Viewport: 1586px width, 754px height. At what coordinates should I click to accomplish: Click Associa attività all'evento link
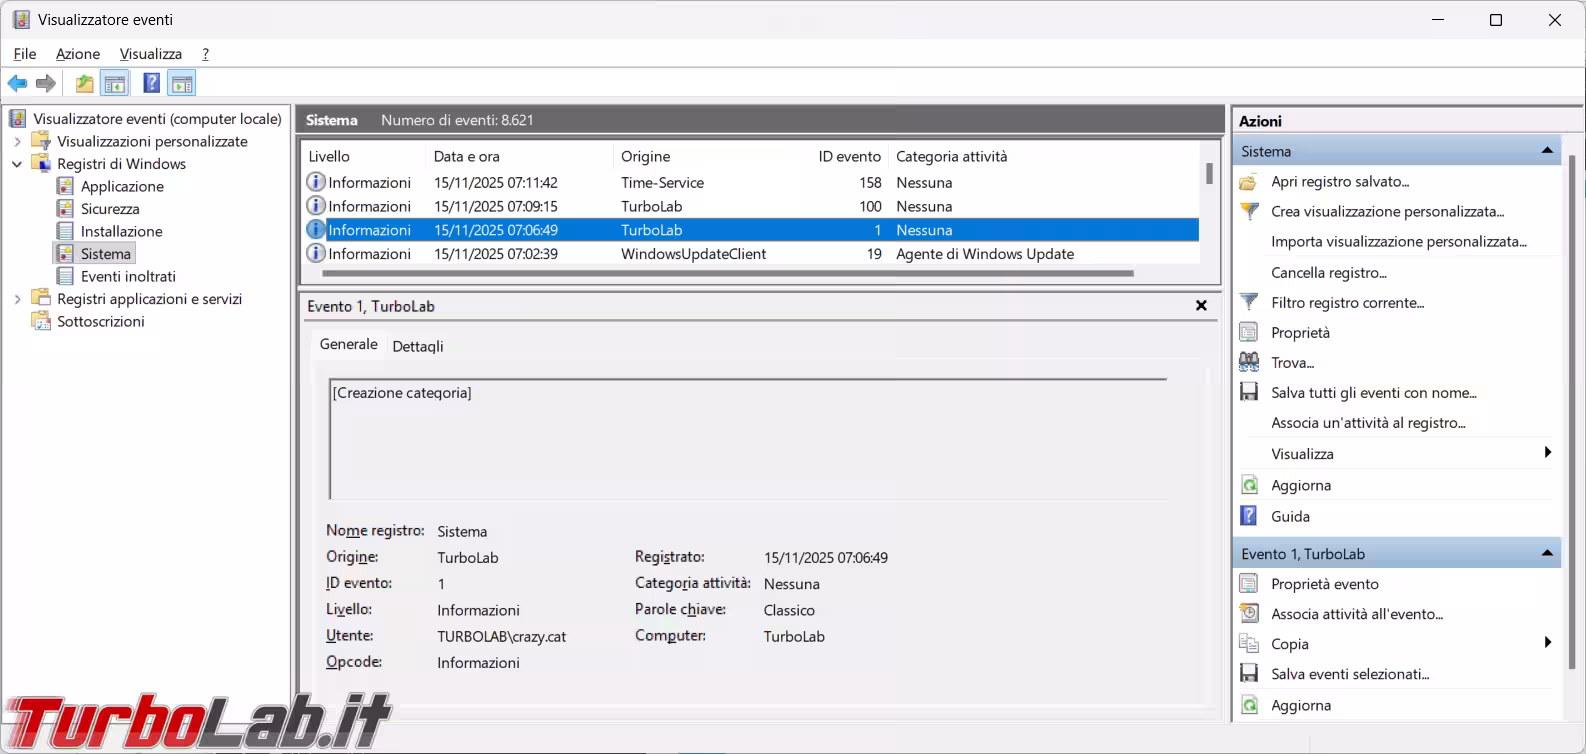point(1356,614)
